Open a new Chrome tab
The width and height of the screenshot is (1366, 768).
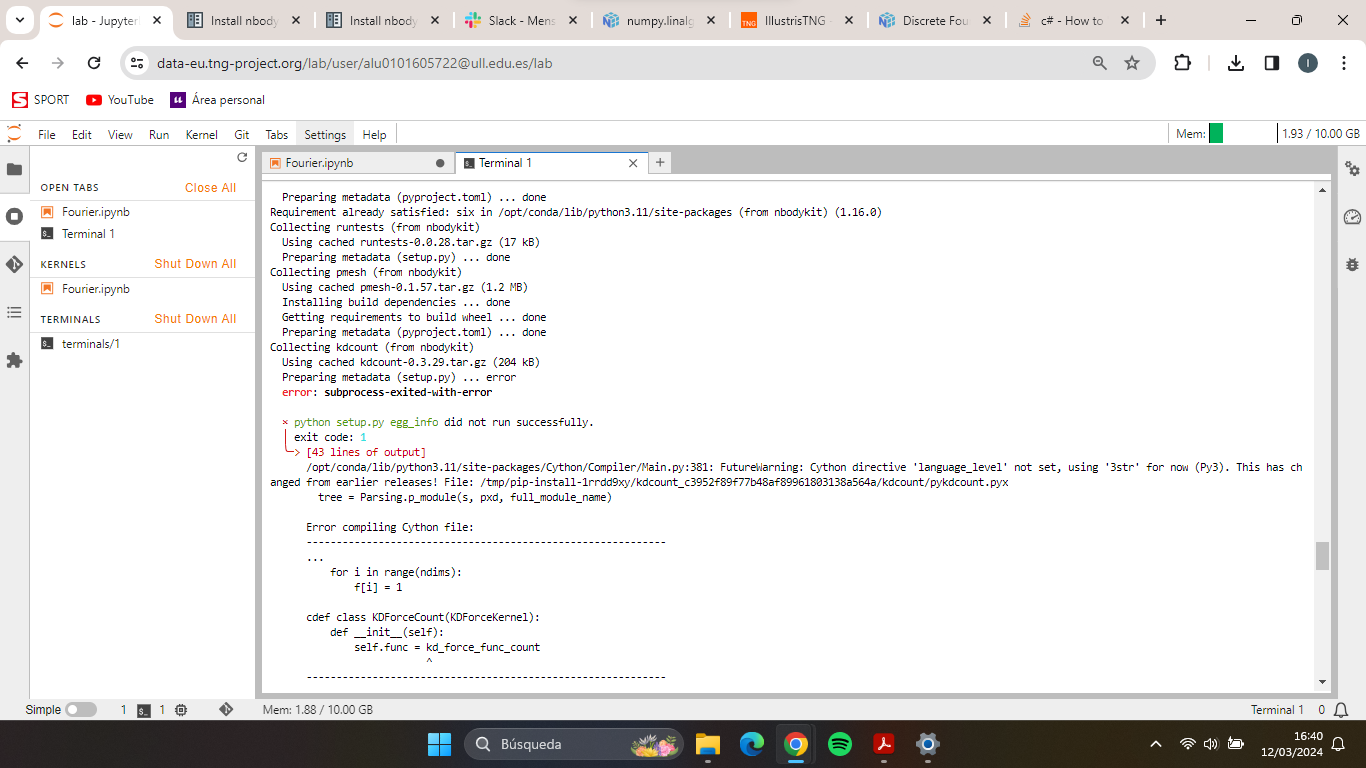coord(1160,20)
